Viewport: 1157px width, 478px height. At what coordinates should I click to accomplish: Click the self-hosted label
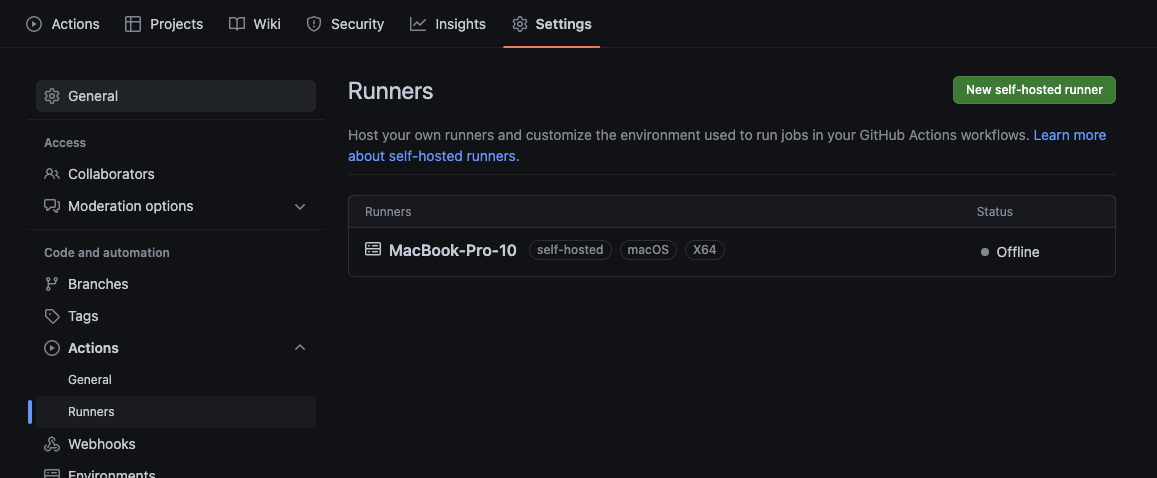click(x=570, y=250)
